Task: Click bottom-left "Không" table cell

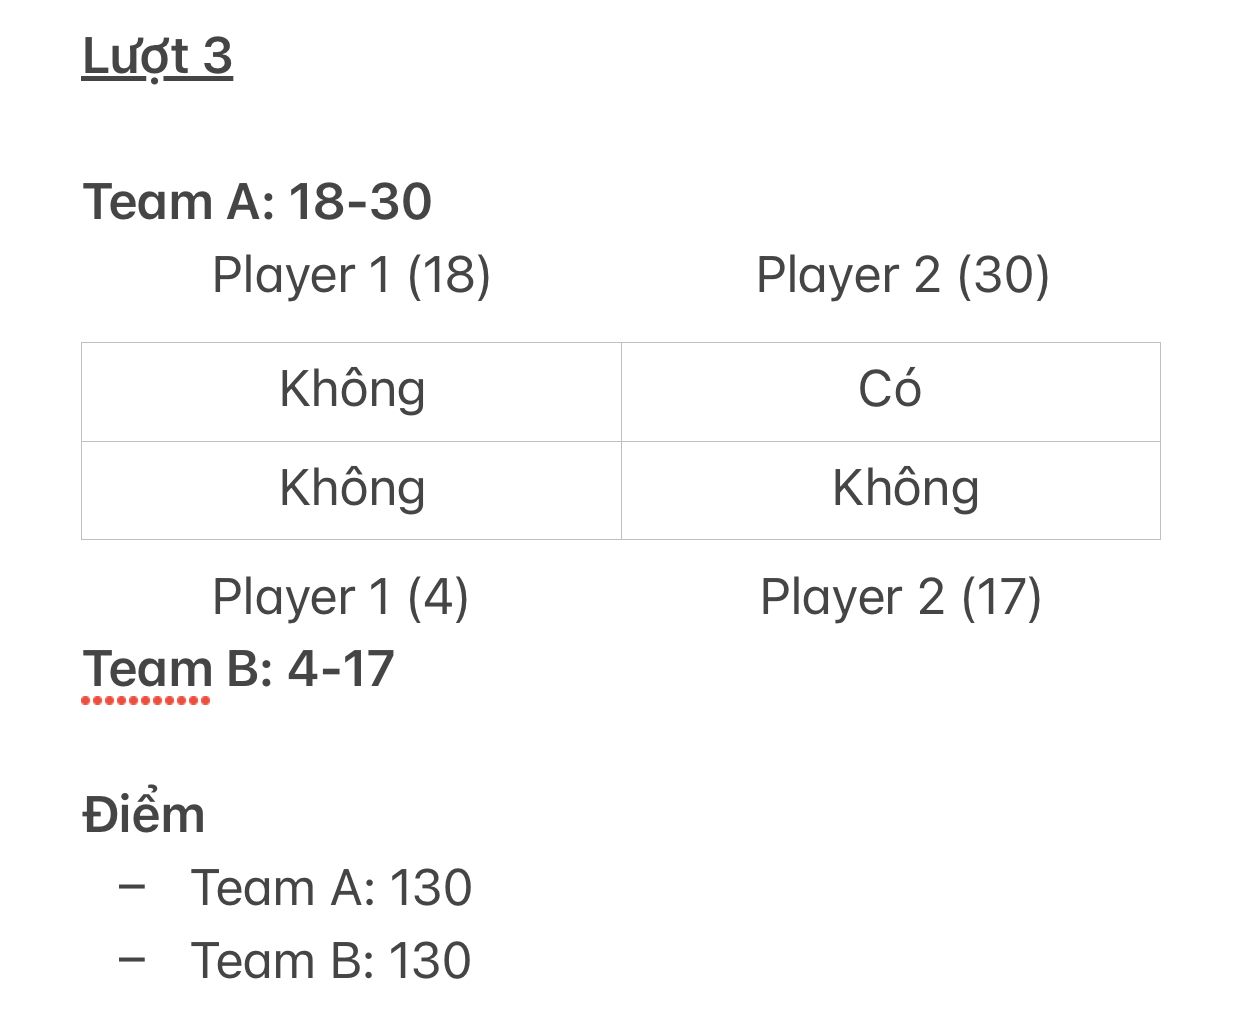Action: (352, 490)
